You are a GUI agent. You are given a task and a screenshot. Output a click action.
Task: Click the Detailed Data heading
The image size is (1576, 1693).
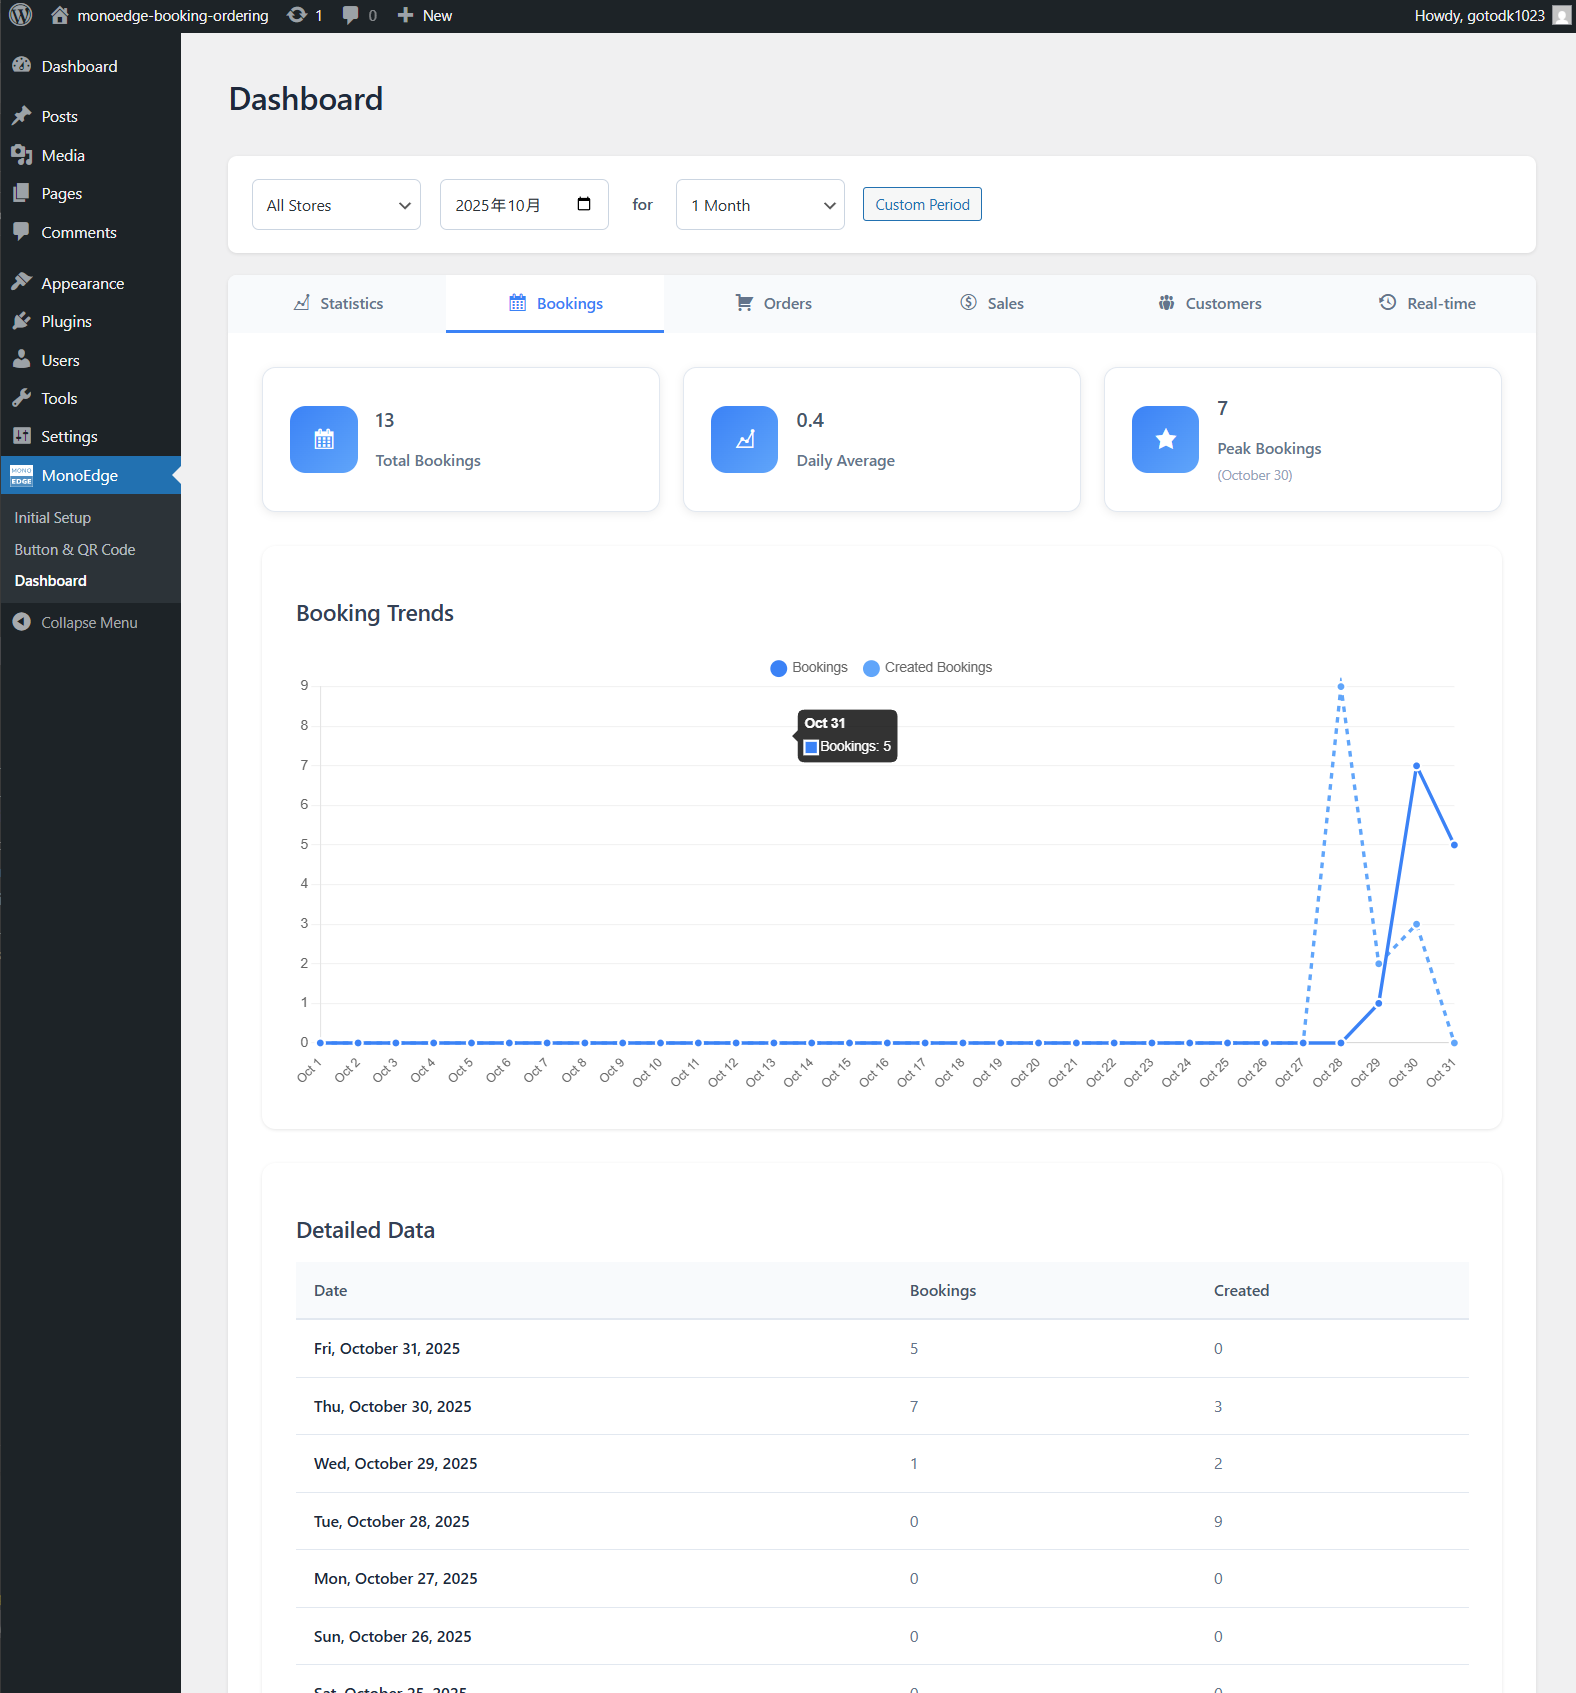click(366, 1230)
